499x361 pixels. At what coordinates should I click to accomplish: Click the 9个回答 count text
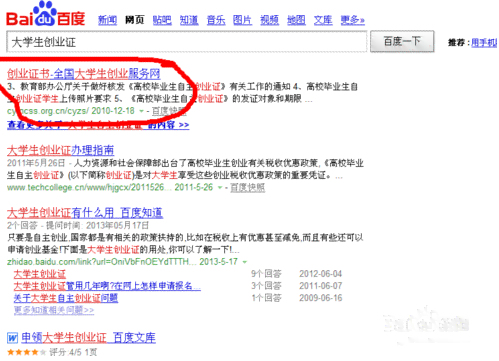point(266,274)
